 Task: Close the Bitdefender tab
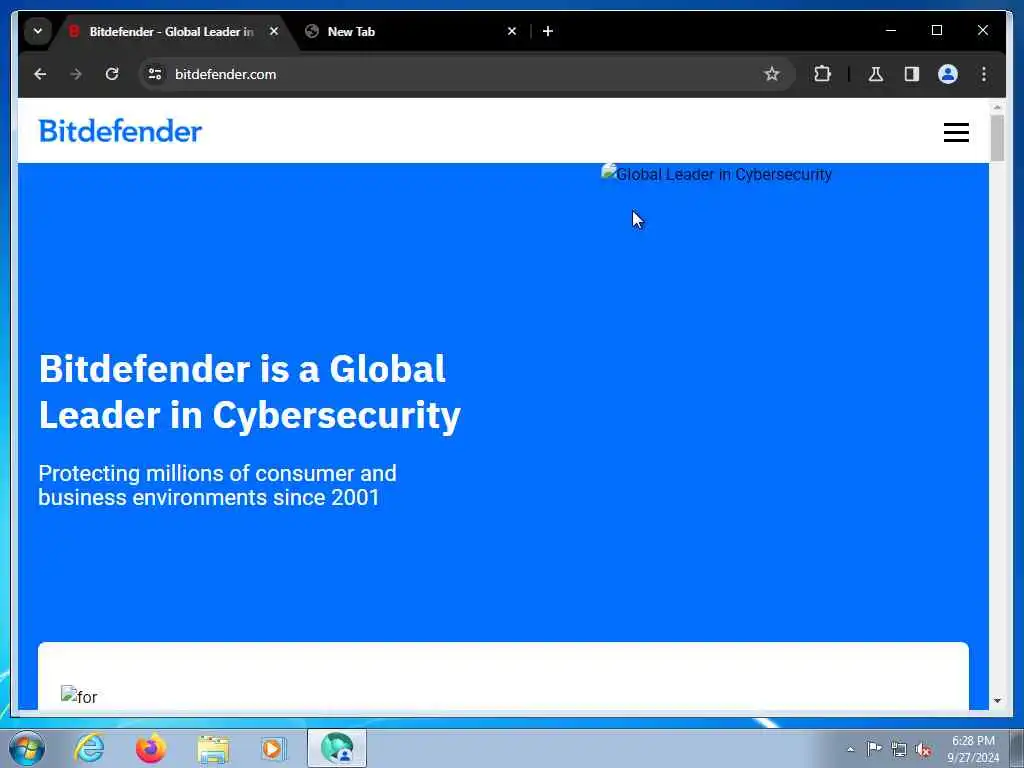[274, 31]
